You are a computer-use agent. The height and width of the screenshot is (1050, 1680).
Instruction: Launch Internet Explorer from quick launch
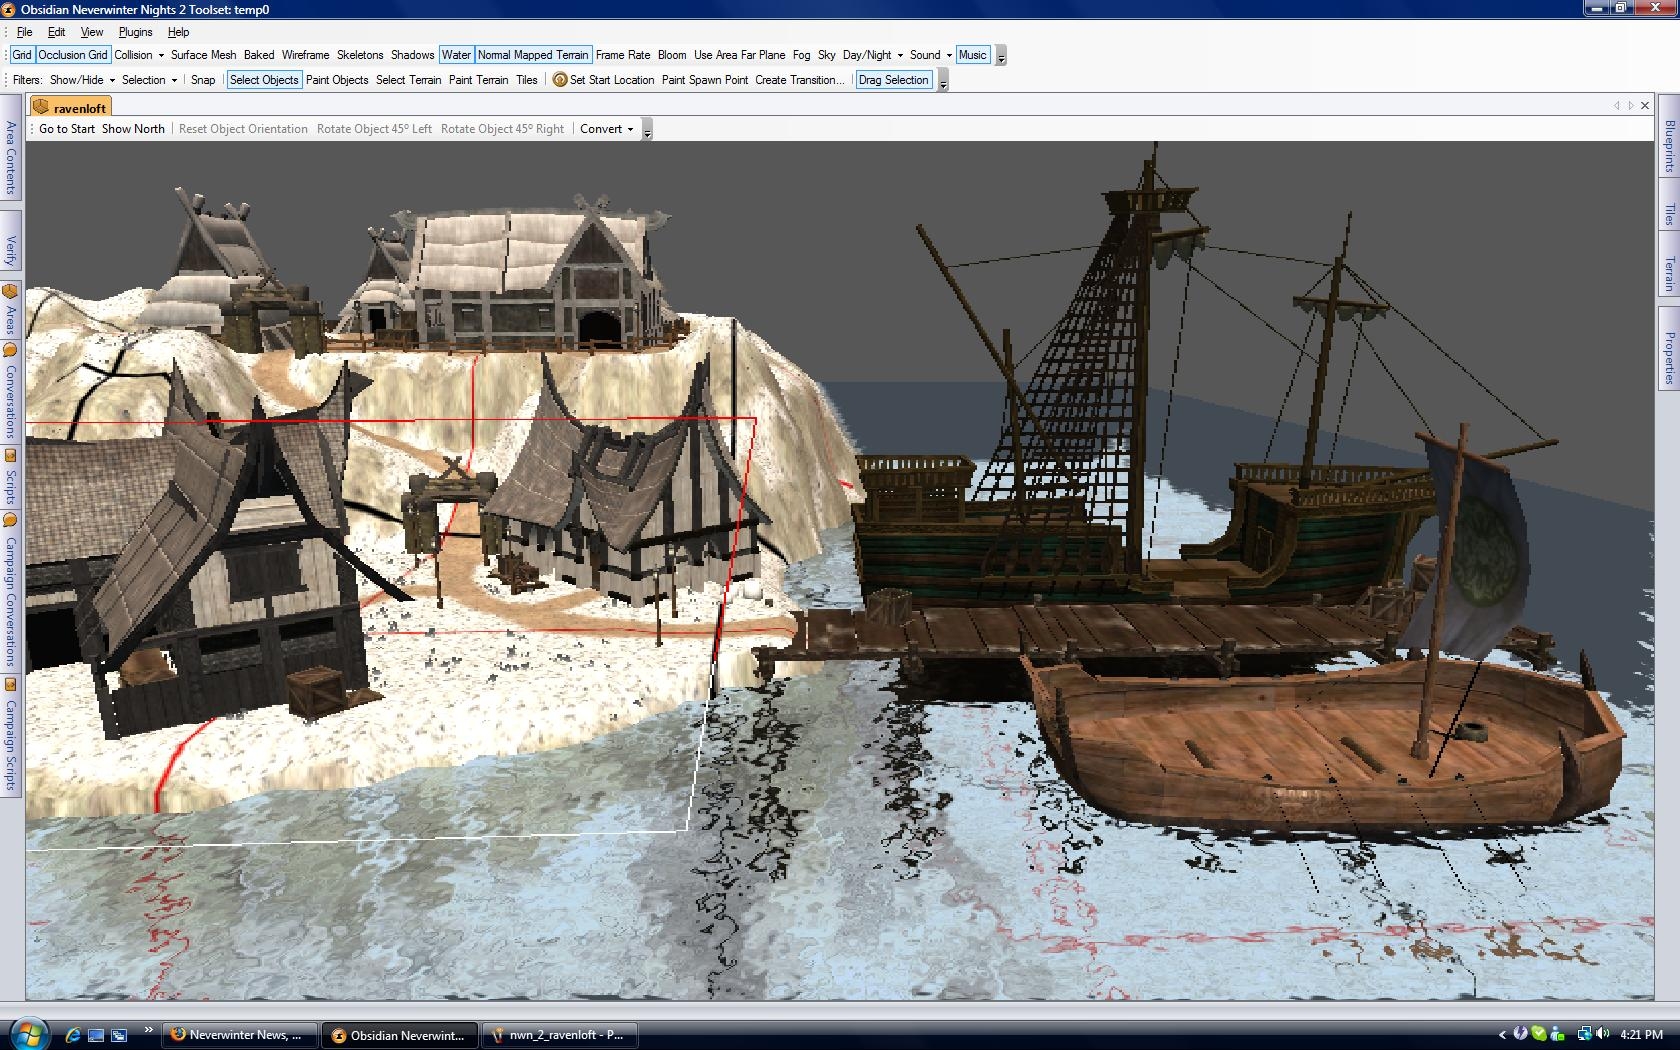(73, 1035)
